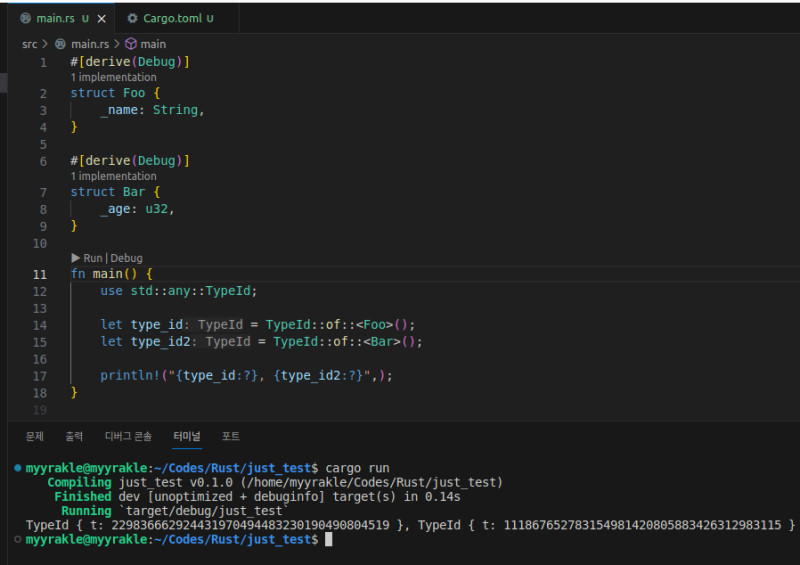Click the Debug code lens above fn main
Image resolution: width=800 pixels, height=565 pixels.
(x=126, y=258)
